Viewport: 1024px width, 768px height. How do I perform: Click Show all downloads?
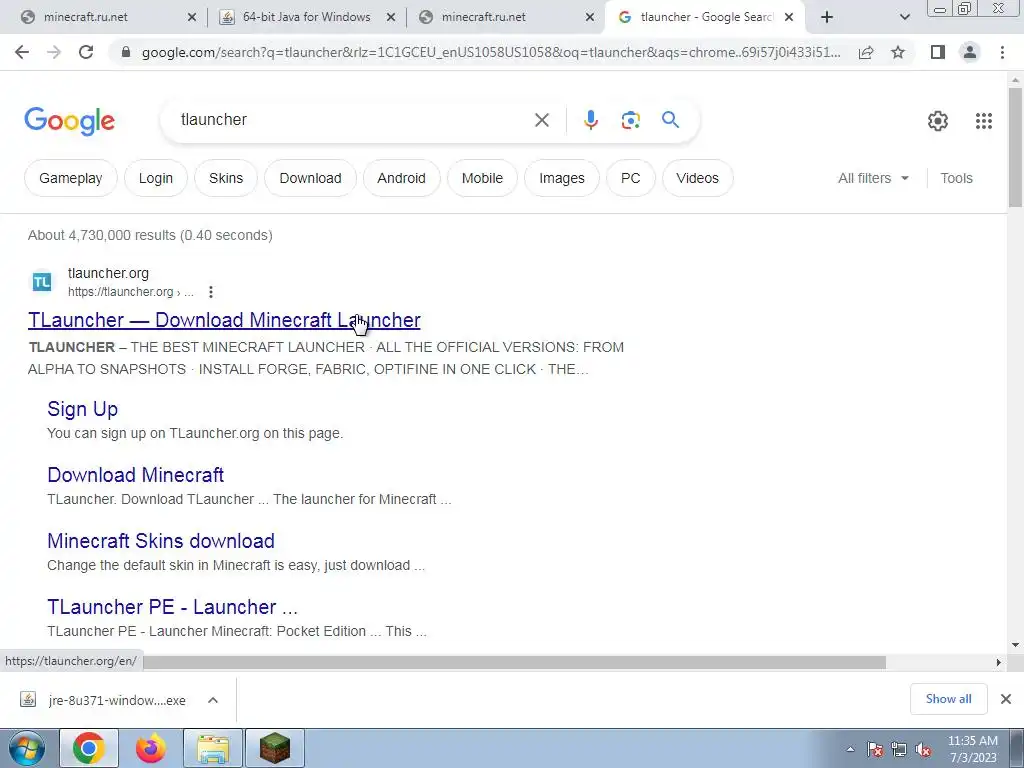point(948,699)
